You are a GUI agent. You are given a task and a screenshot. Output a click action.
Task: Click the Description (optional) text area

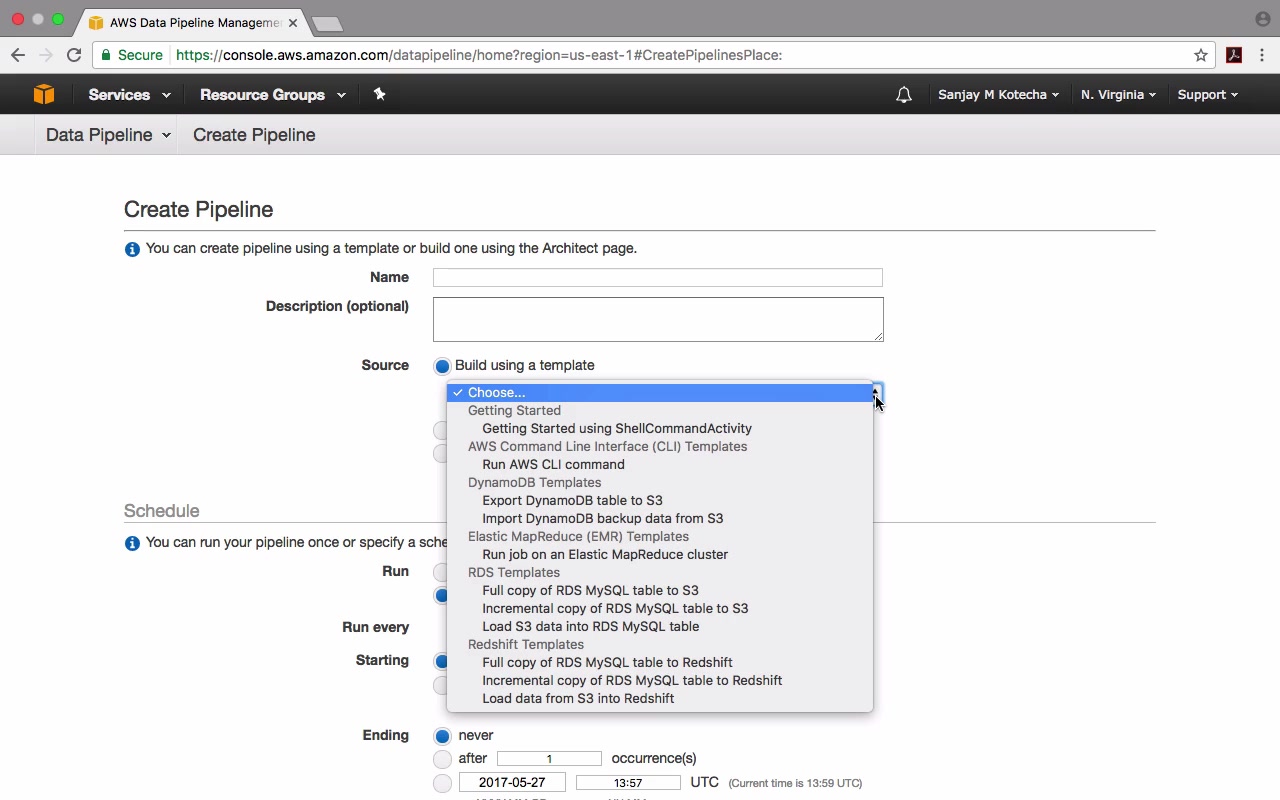point(658,319)
